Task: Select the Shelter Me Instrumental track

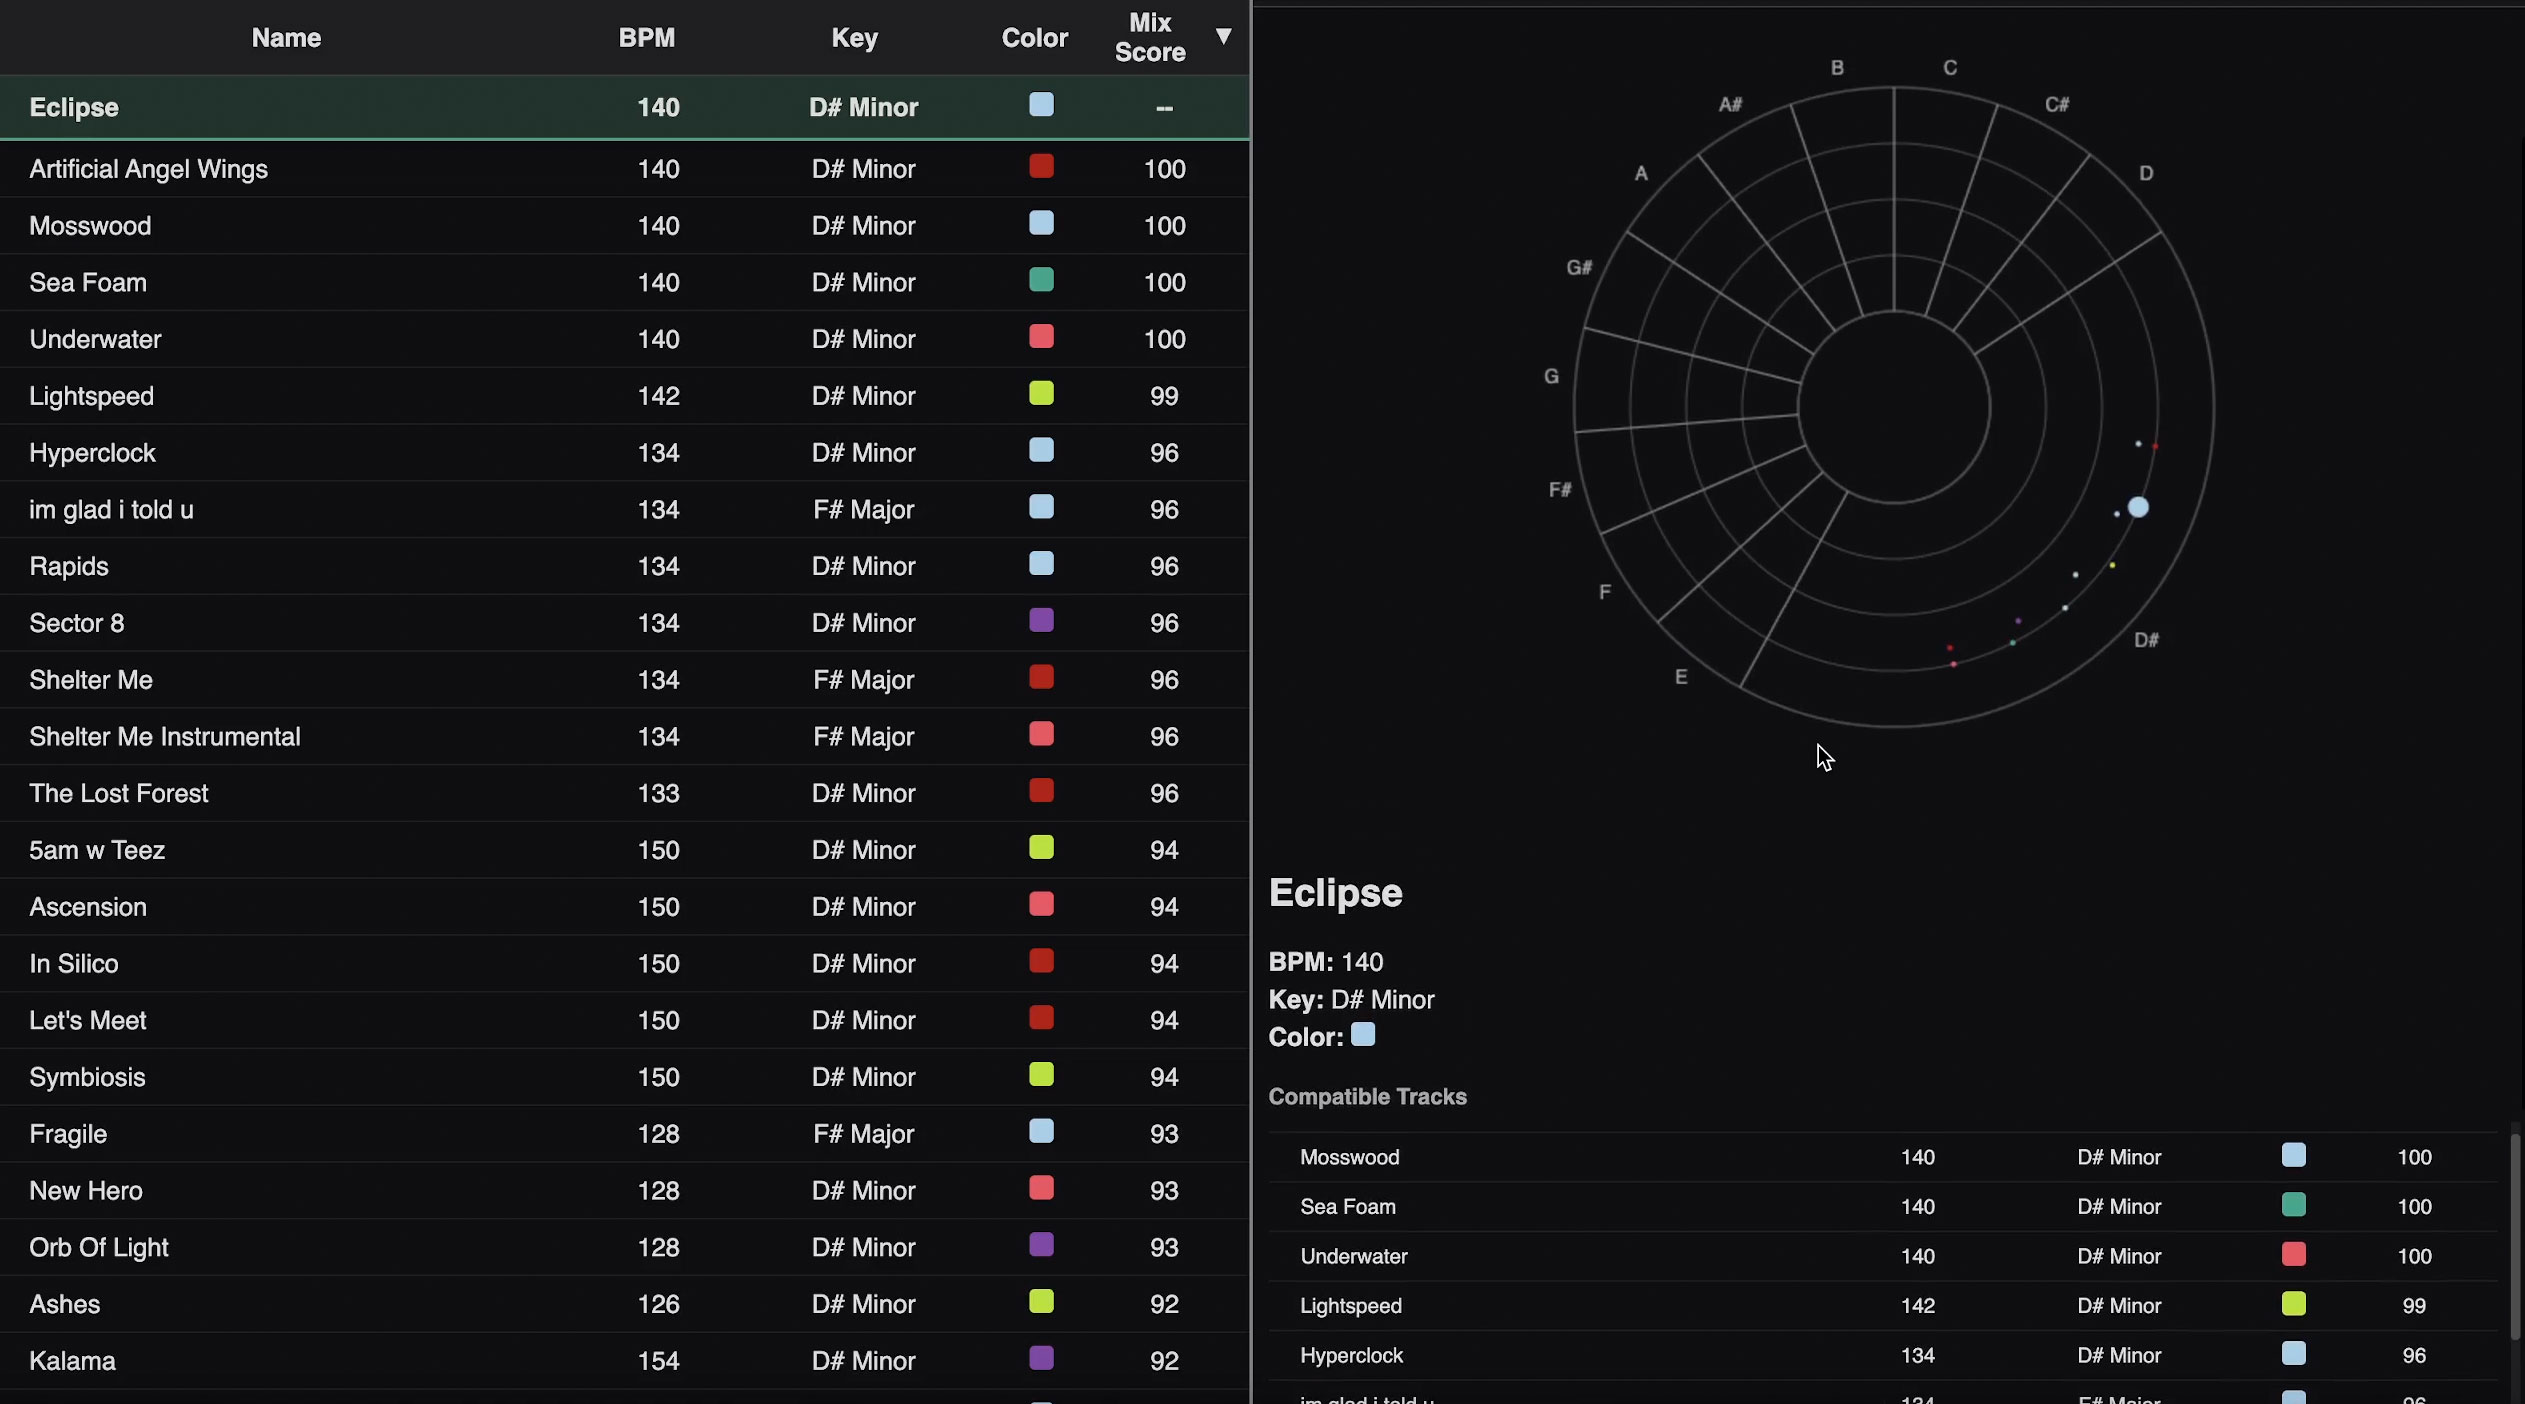Action: click(x=400, y=736)
